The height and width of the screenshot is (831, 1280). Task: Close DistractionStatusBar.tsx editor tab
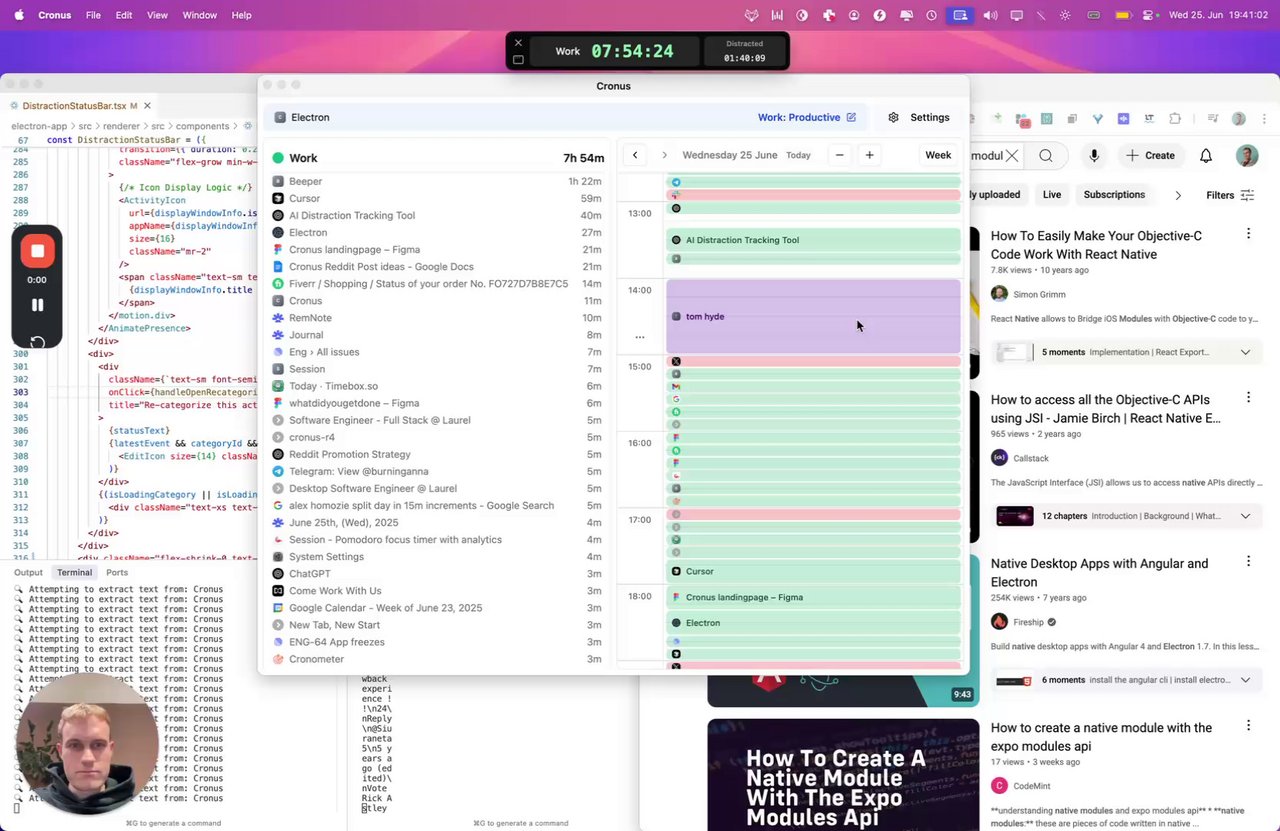pos(147,105)
